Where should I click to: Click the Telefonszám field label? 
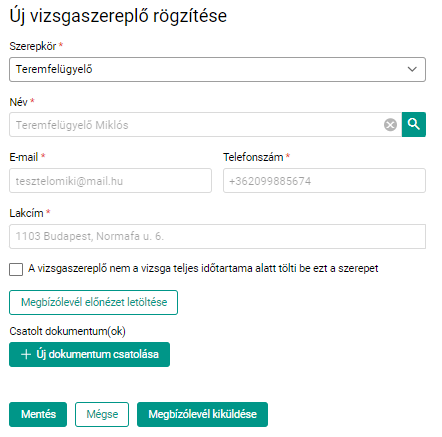253,157
